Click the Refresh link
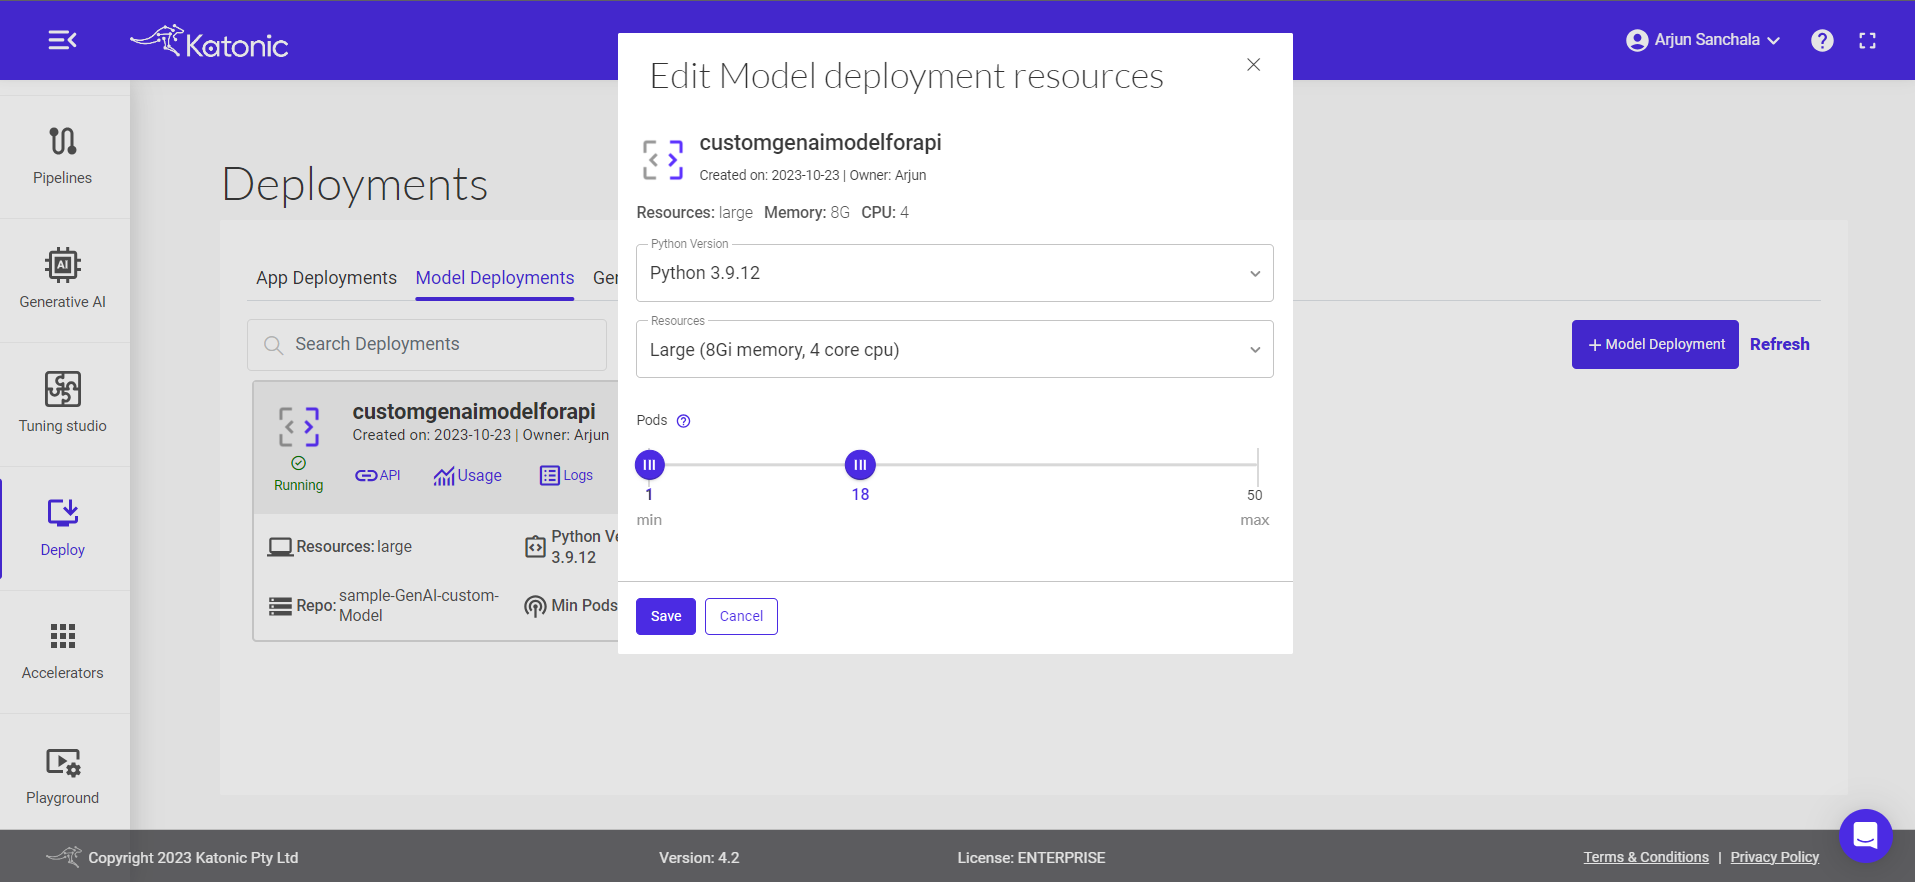The height and width of the screenshot is (882, 1915). coord(1780,344)
